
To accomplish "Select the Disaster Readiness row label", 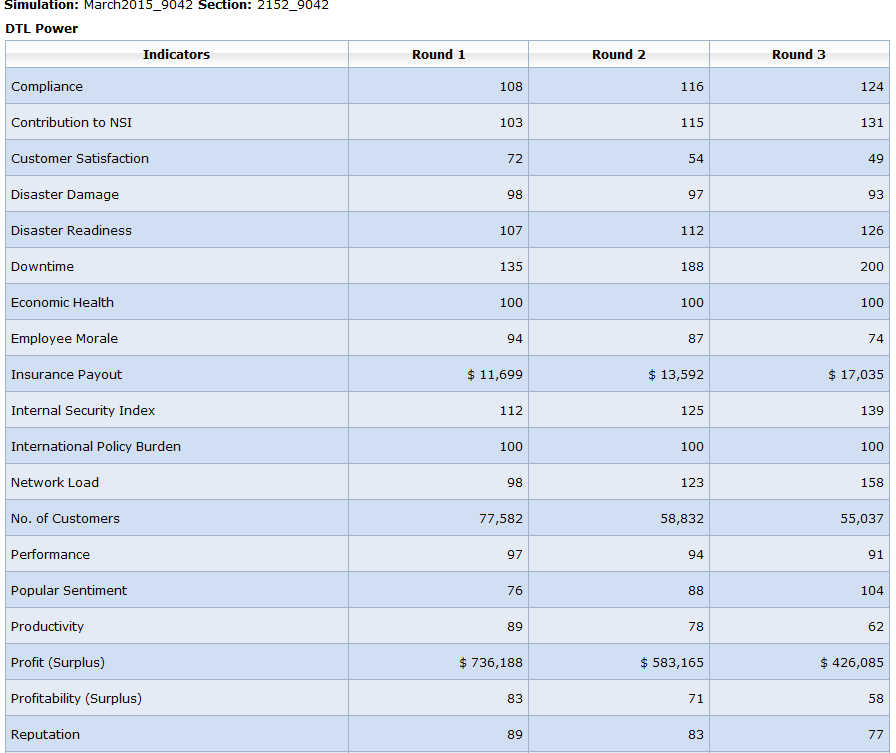I will 71,231.
